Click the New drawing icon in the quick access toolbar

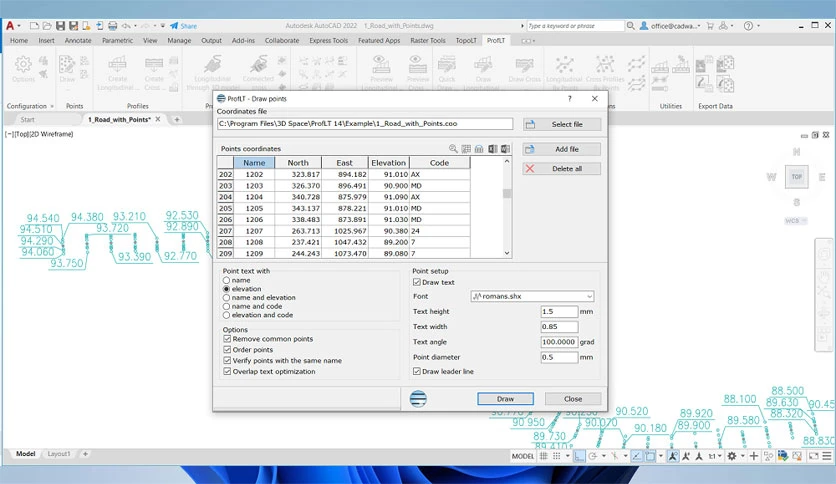(x=35, y=26)
